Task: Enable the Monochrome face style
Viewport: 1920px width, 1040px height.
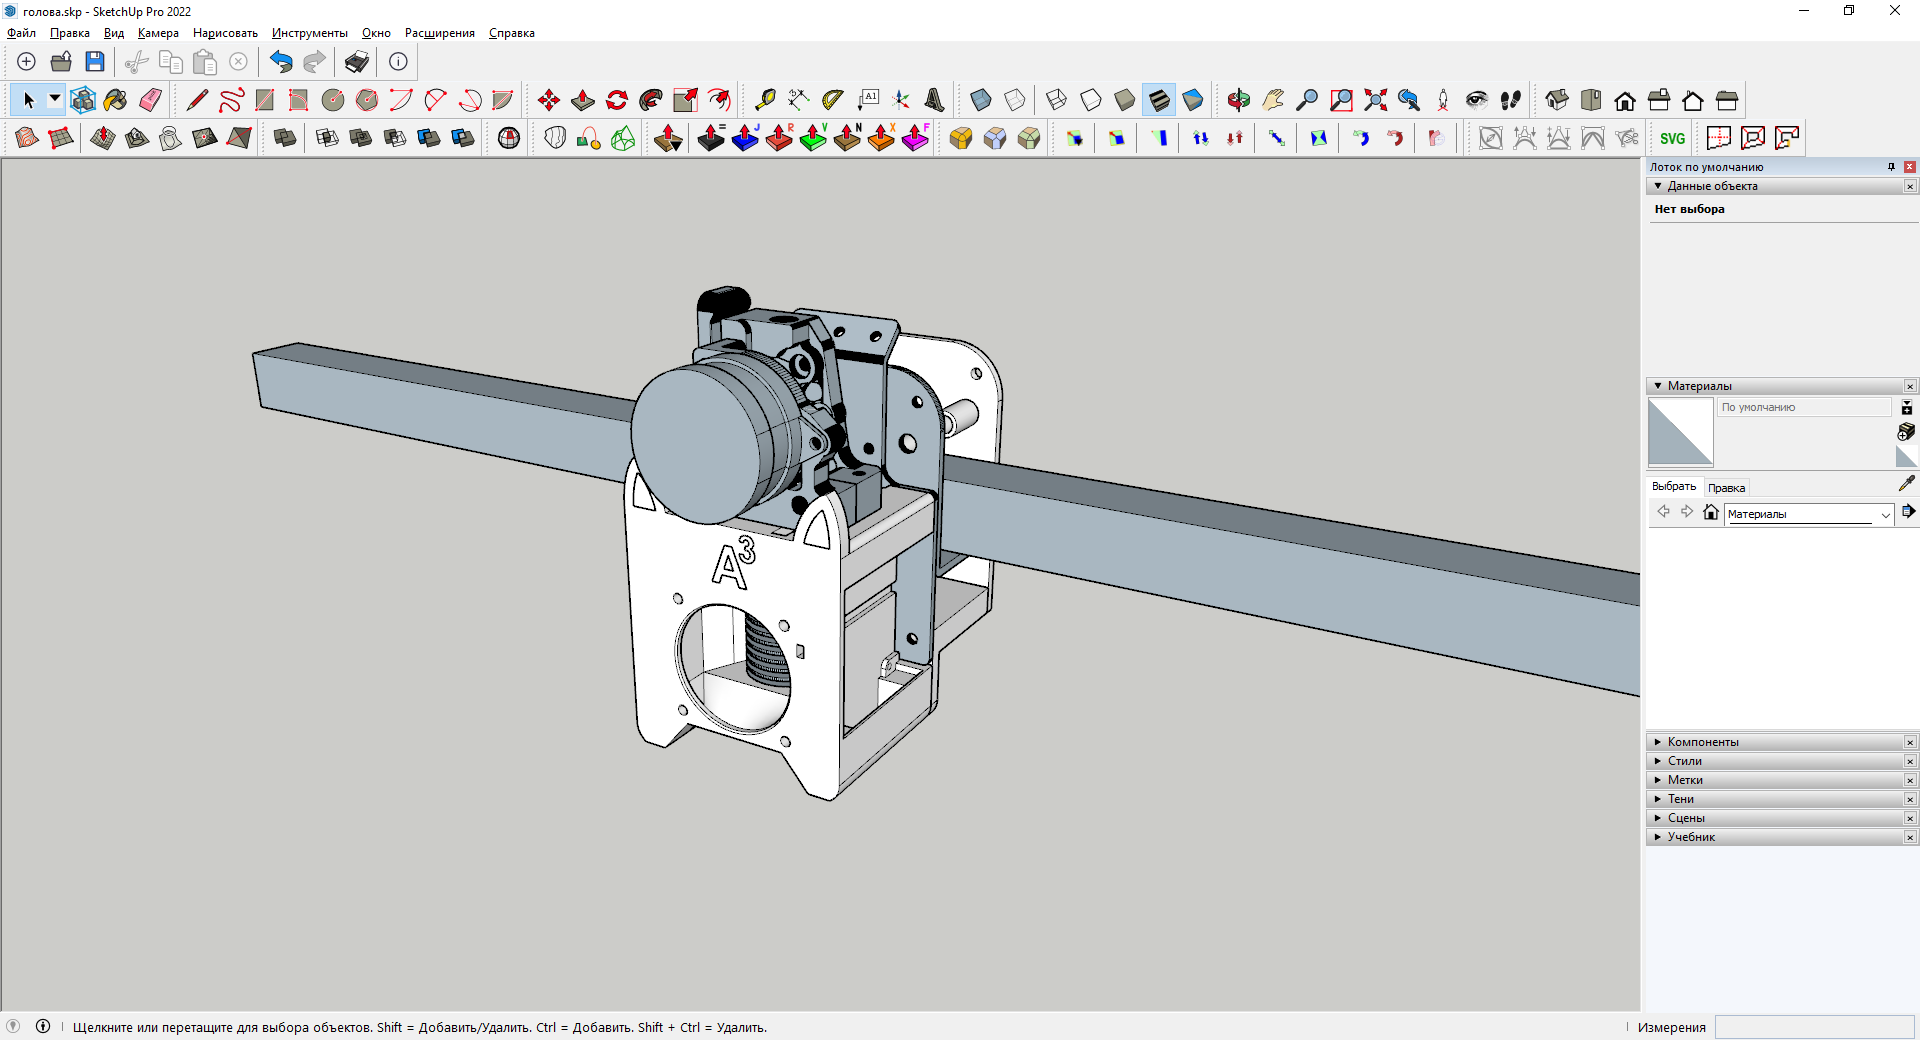Action: tap(1193, 100)
